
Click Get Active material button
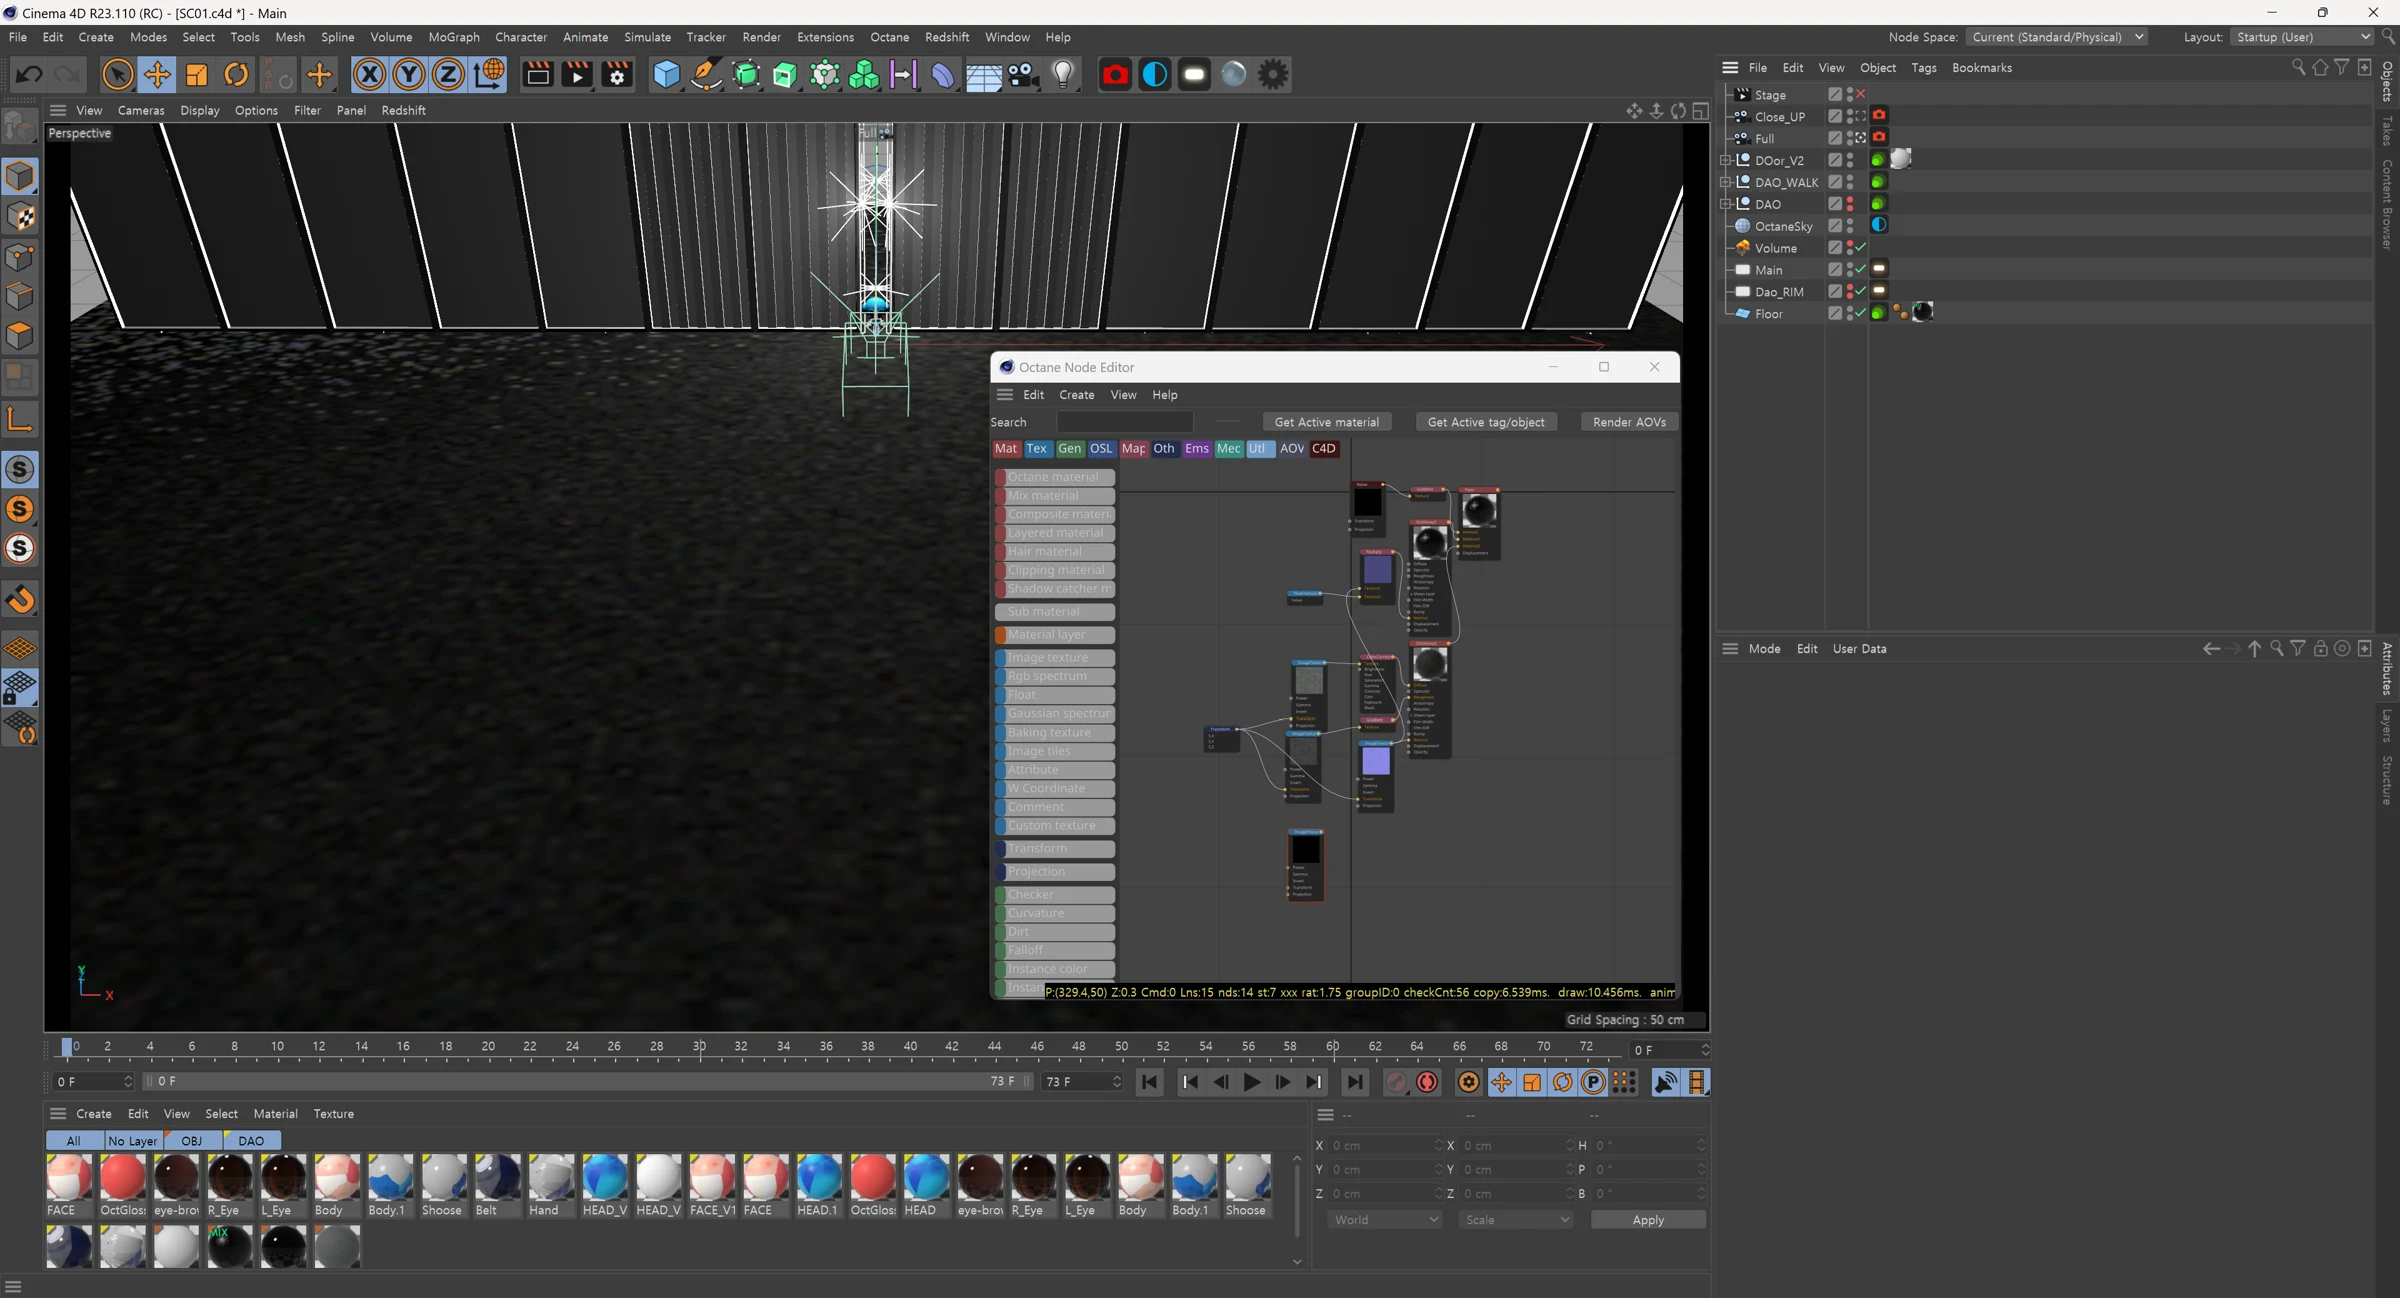pos(1326,422)
